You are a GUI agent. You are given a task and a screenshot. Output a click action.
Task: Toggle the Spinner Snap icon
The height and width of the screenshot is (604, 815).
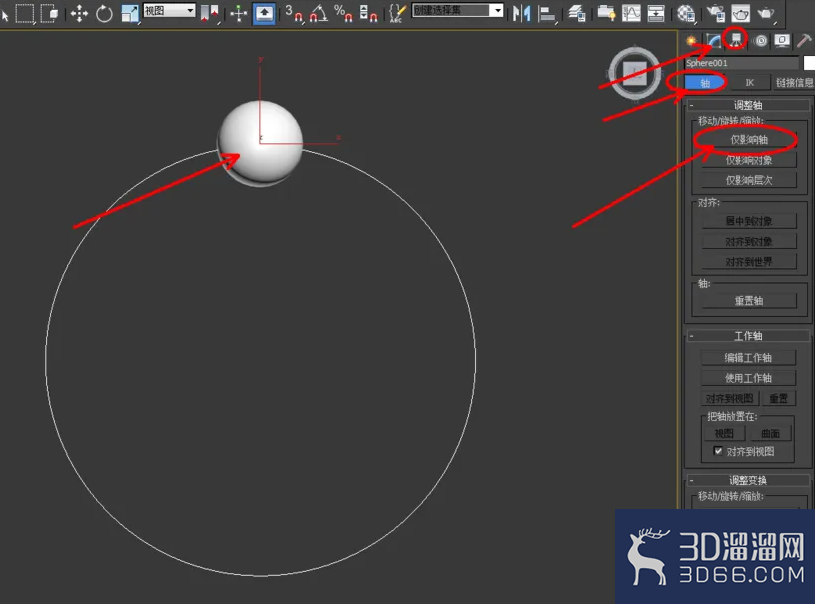point(368,13)
